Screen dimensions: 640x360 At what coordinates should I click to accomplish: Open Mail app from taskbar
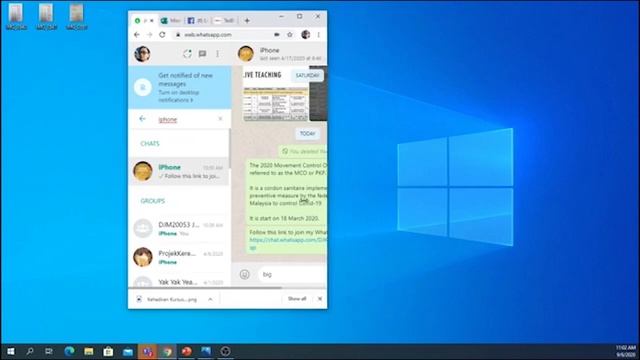tap(128, 351)
